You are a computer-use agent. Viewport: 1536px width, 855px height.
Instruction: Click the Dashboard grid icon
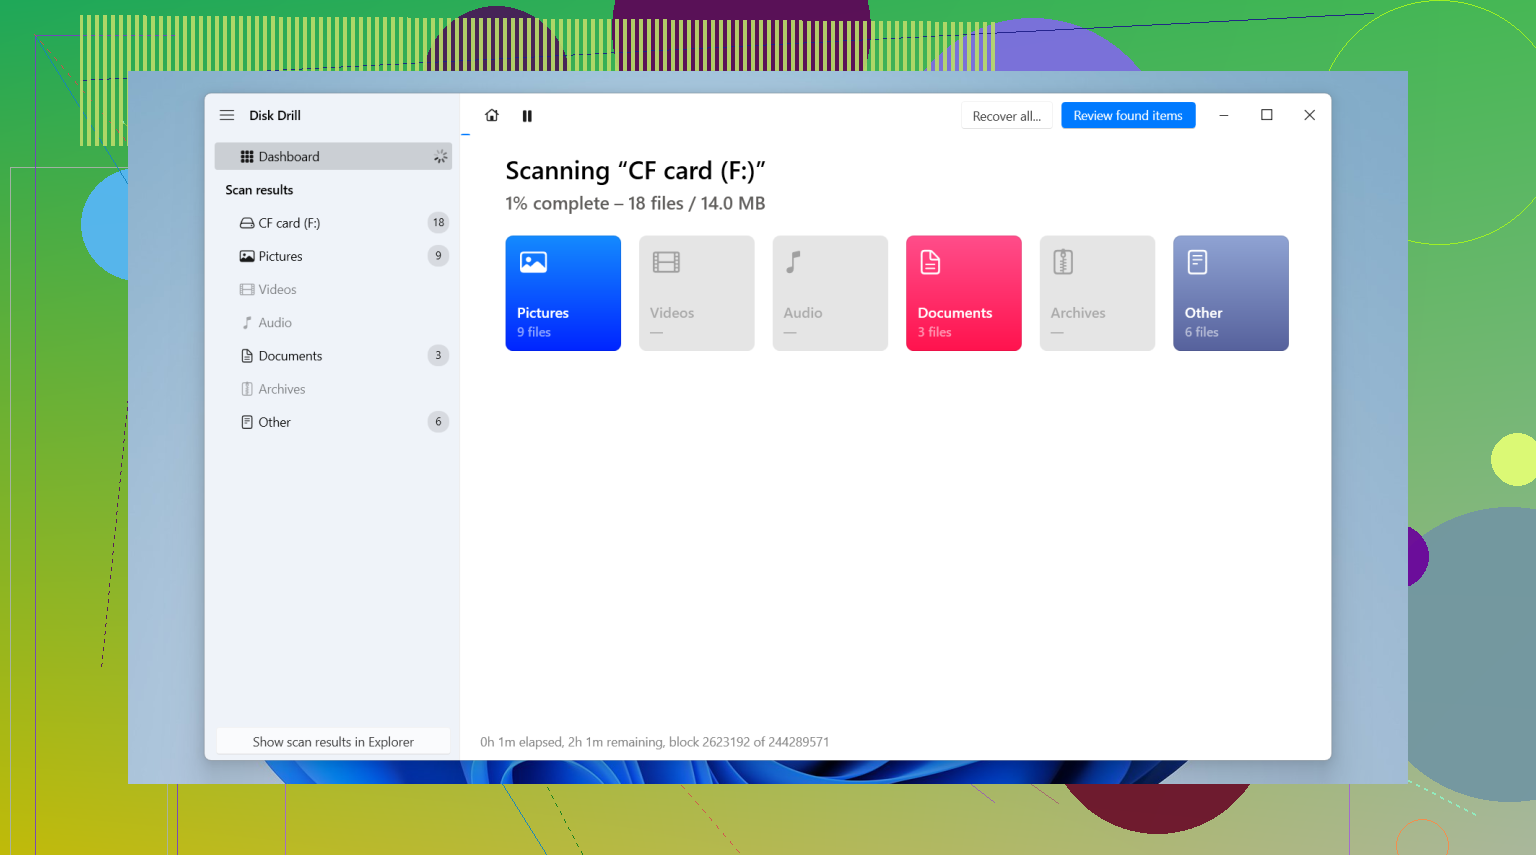(x=247, y=157)
